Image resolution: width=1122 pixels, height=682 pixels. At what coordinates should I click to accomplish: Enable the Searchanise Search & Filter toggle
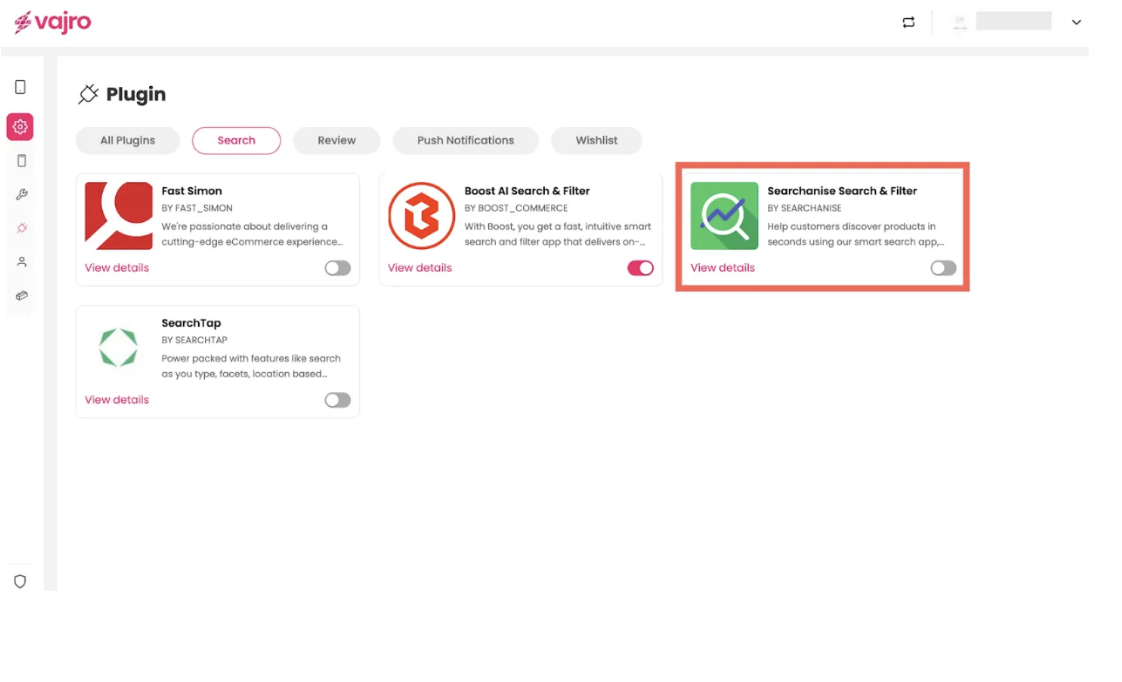[943, 268]
